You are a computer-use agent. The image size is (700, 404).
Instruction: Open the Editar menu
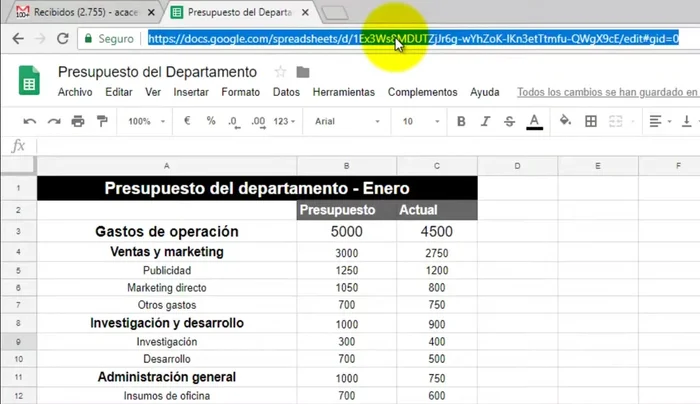(x=119, y=92)
